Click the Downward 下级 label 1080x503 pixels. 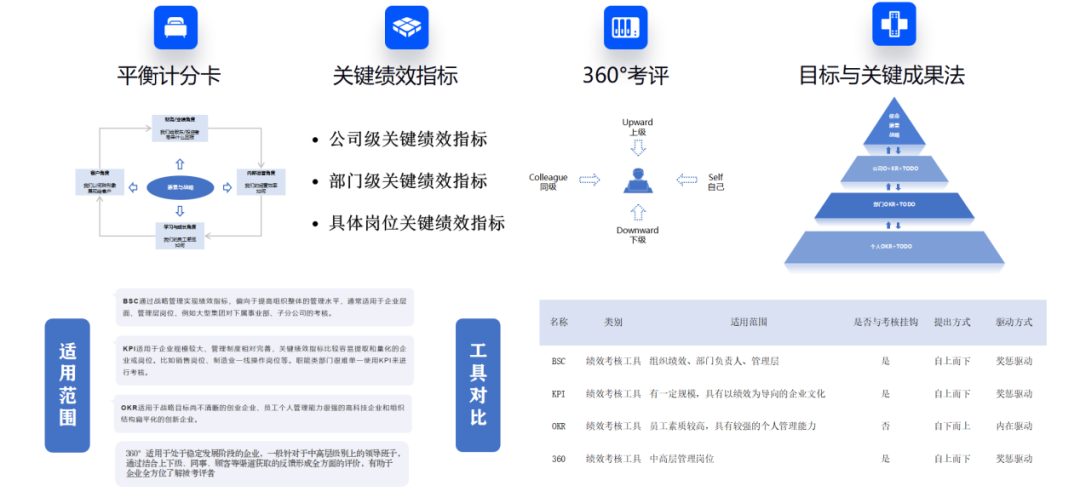tap(638, 235)
